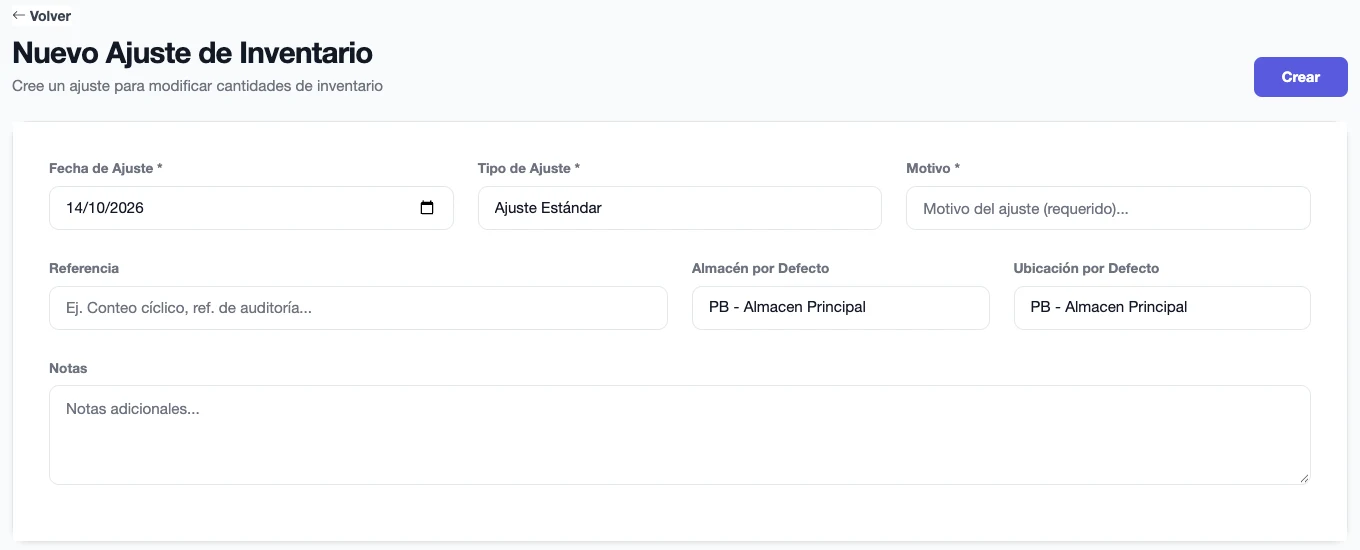The width and height of the screenshot is (1360, 550).
Task: Click the 'Motivo *' label
Action: [933, 168]
